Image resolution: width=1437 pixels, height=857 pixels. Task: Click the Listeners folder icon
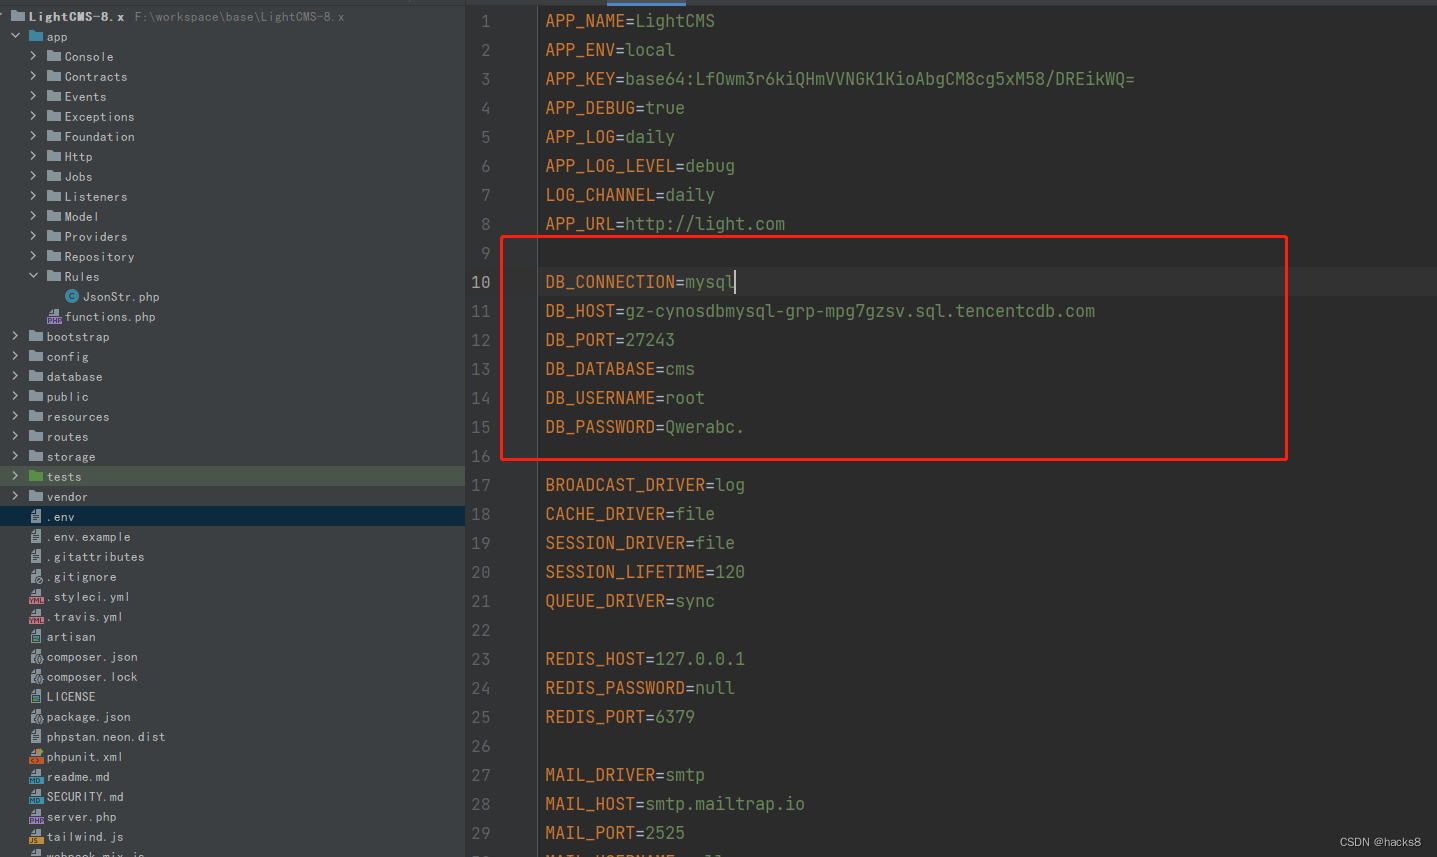point(54,196)
